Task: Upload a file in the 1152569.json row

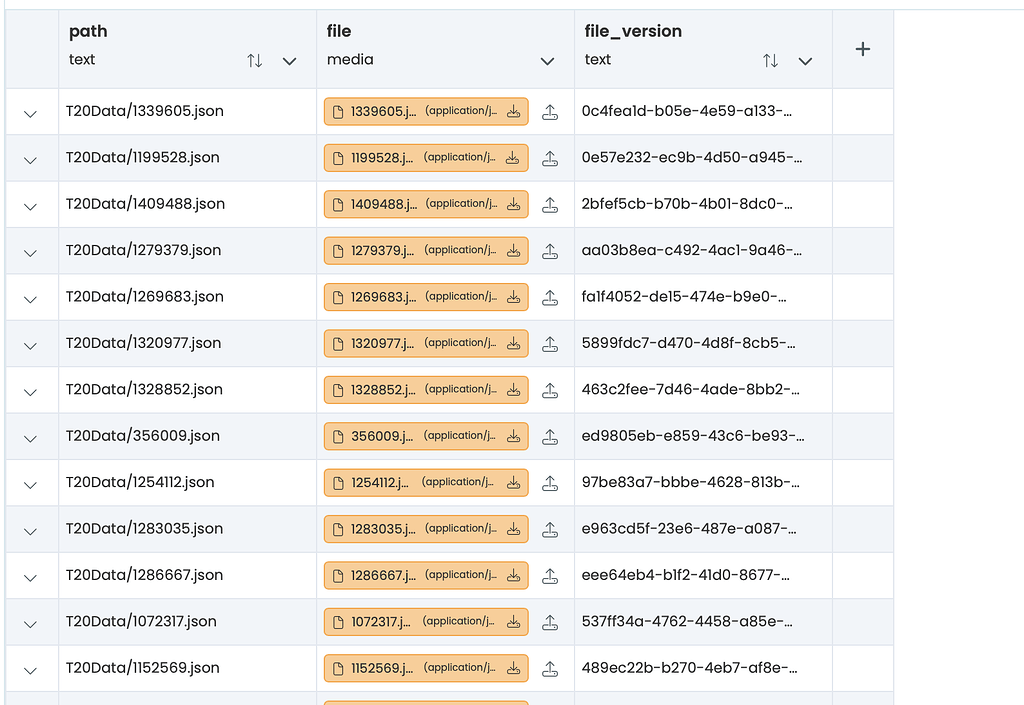Action: [550, 667]
